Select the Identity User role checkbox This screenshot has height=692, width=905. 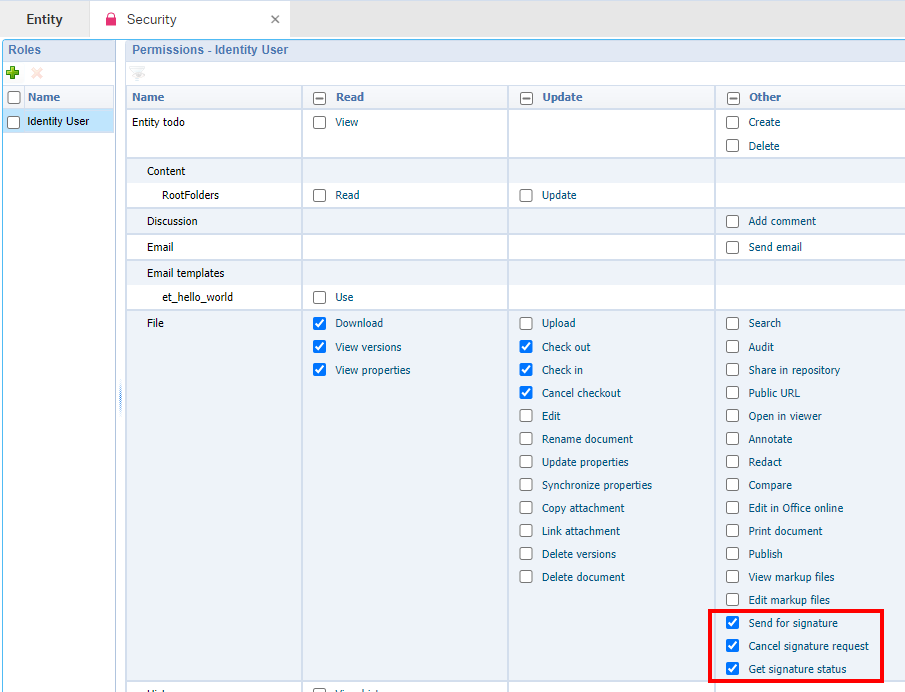pyautogui.click(x=14, y=122)
